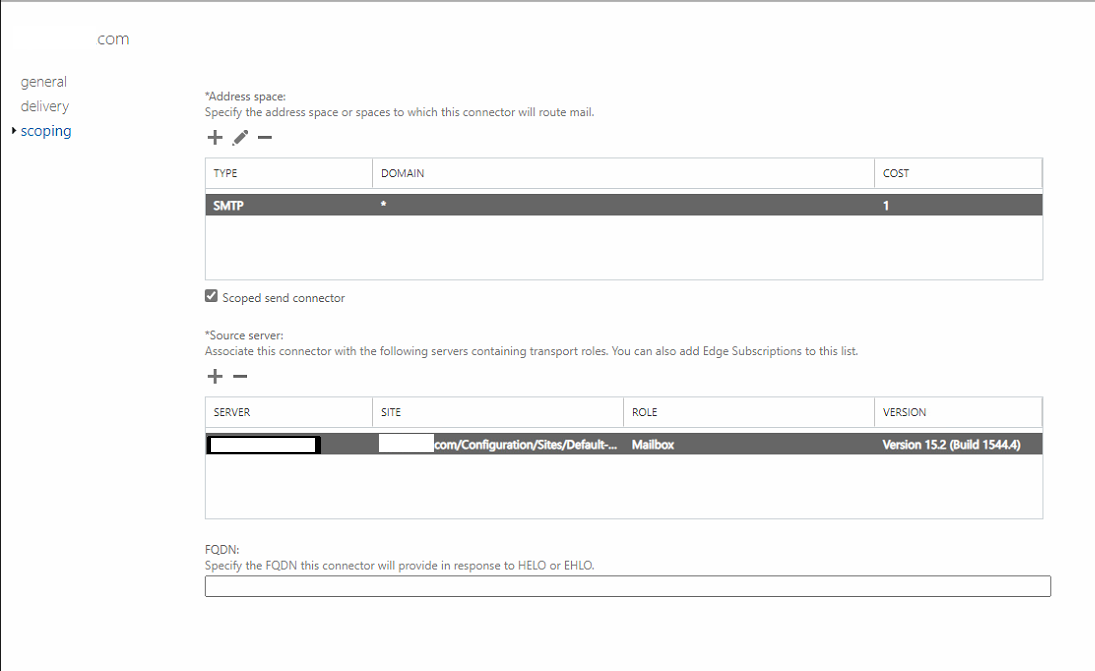Select the scoping navigation item

(x=46, y=130)
